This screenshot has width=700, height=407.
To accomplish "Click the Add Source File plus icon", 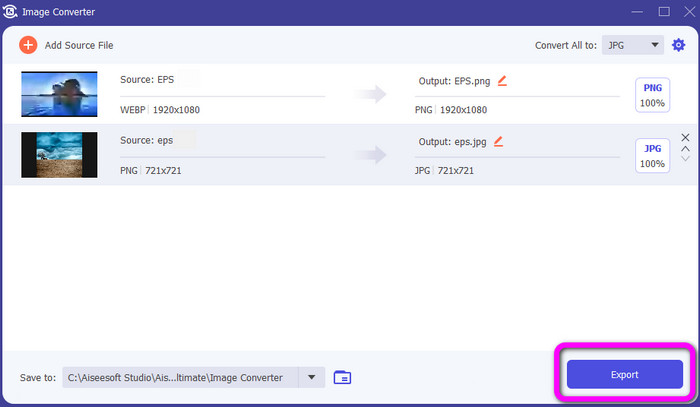I will click(x=27, y=45).
